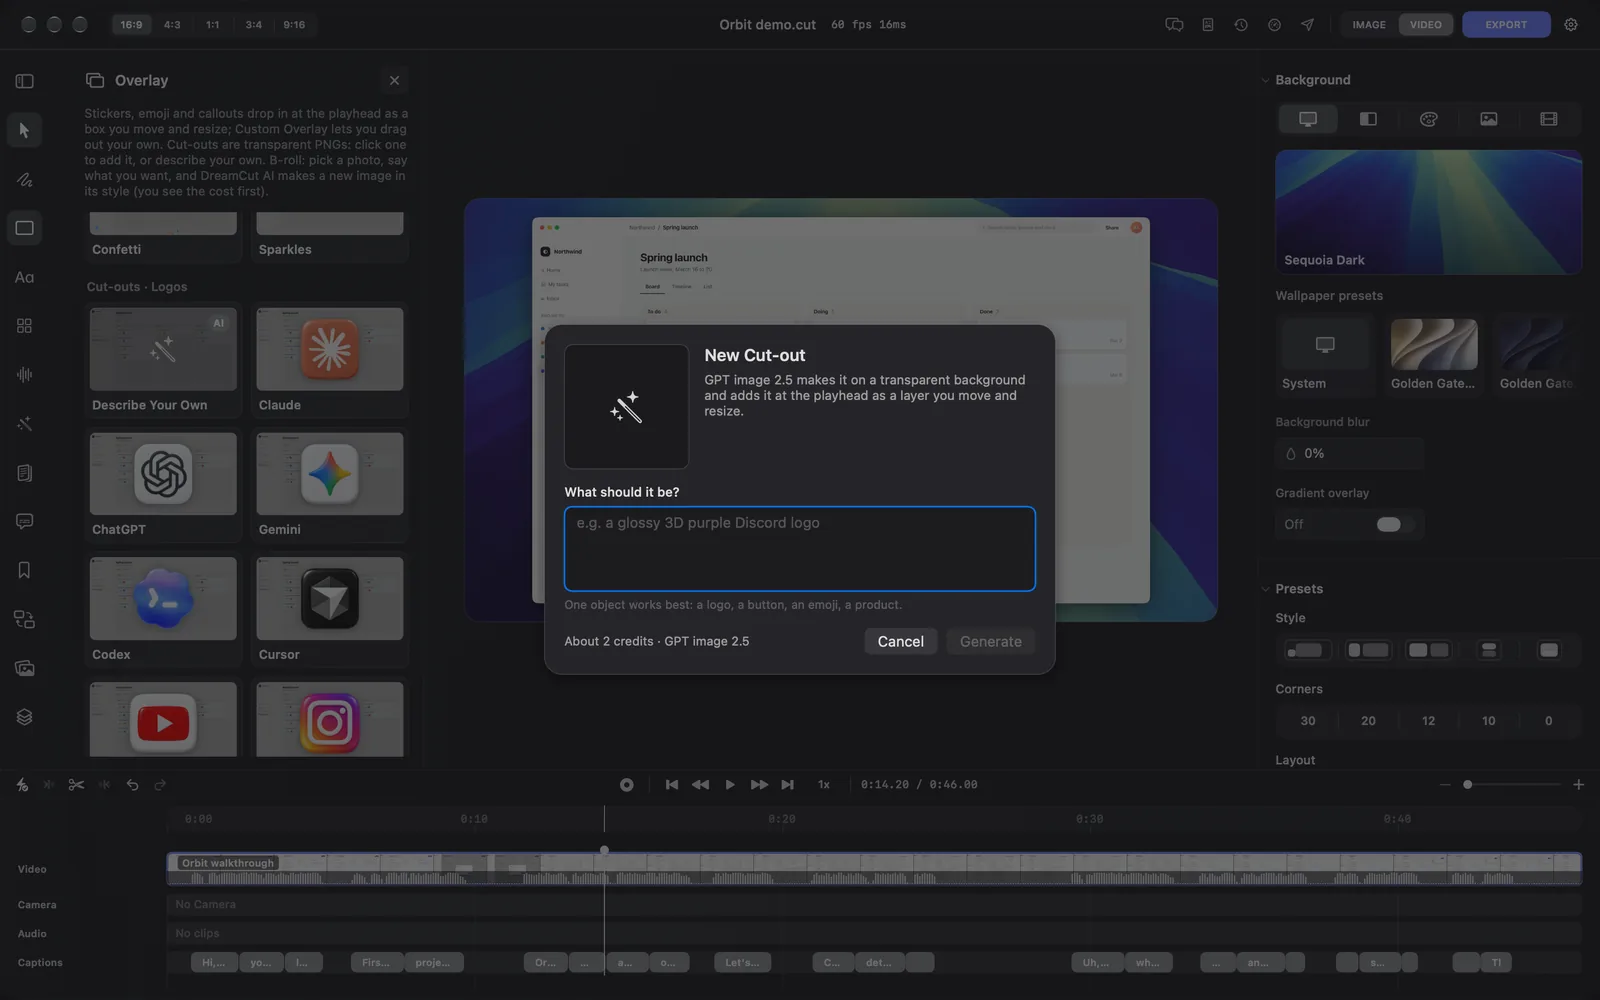Image resolution: width=1600 pixels, height=1000 pixels.
Task: Jump to the start of the timeline
Action: coord(672,785)
